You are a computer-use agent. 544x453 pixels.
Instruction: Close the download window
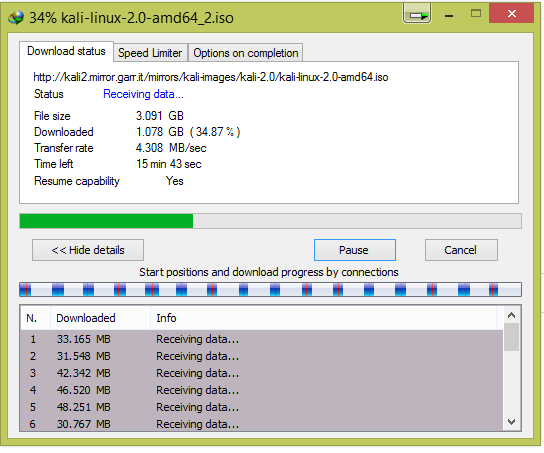point(511,14)
